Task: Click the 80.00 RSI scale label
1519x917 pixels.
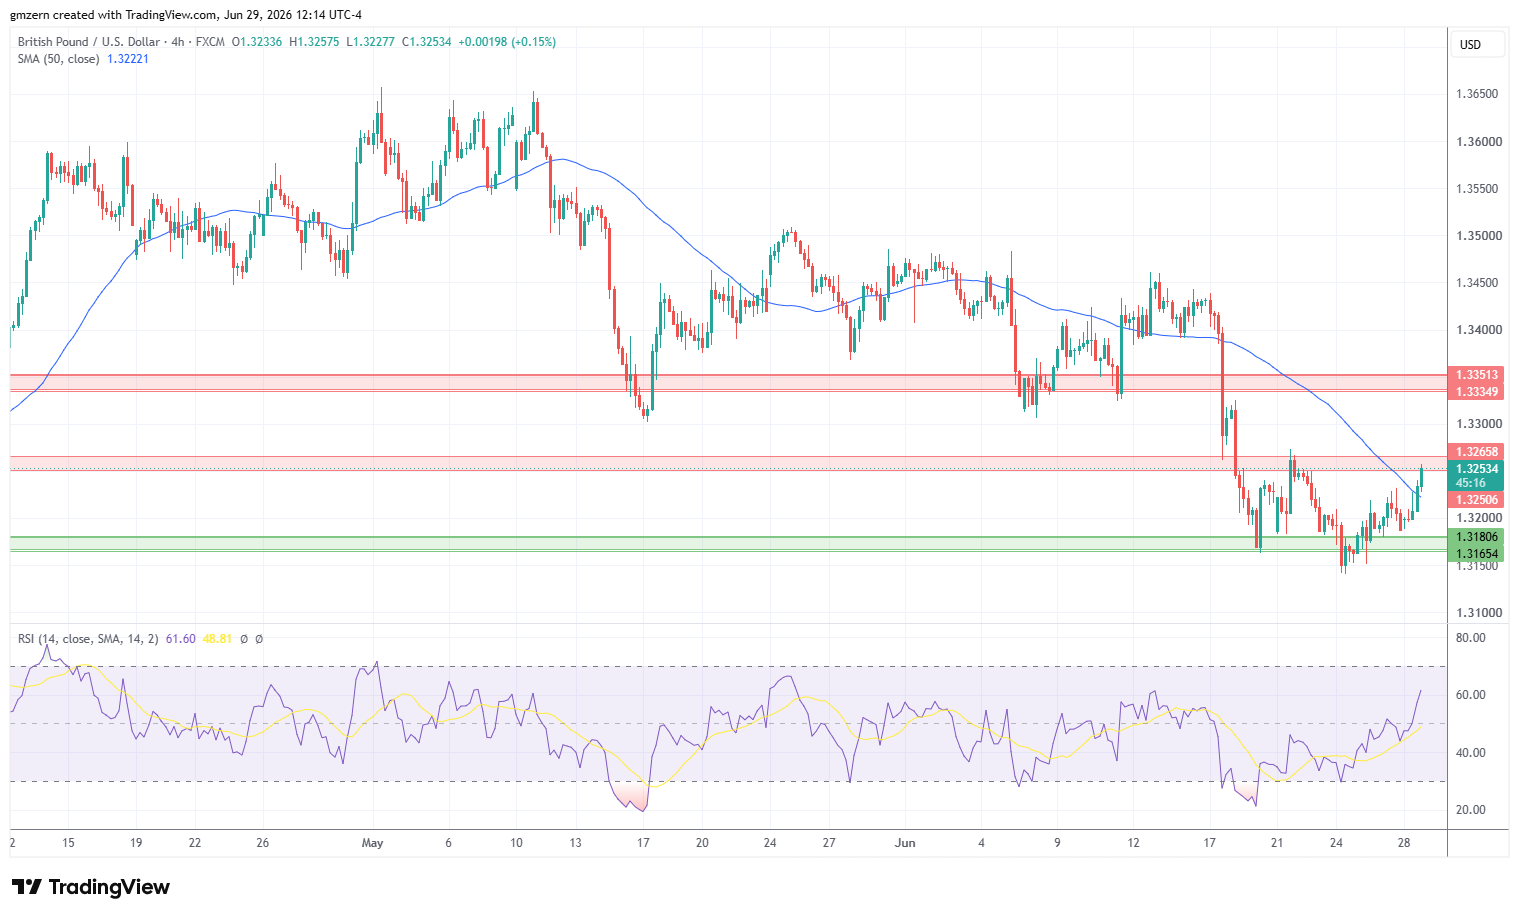Action: click(1471, 638)
